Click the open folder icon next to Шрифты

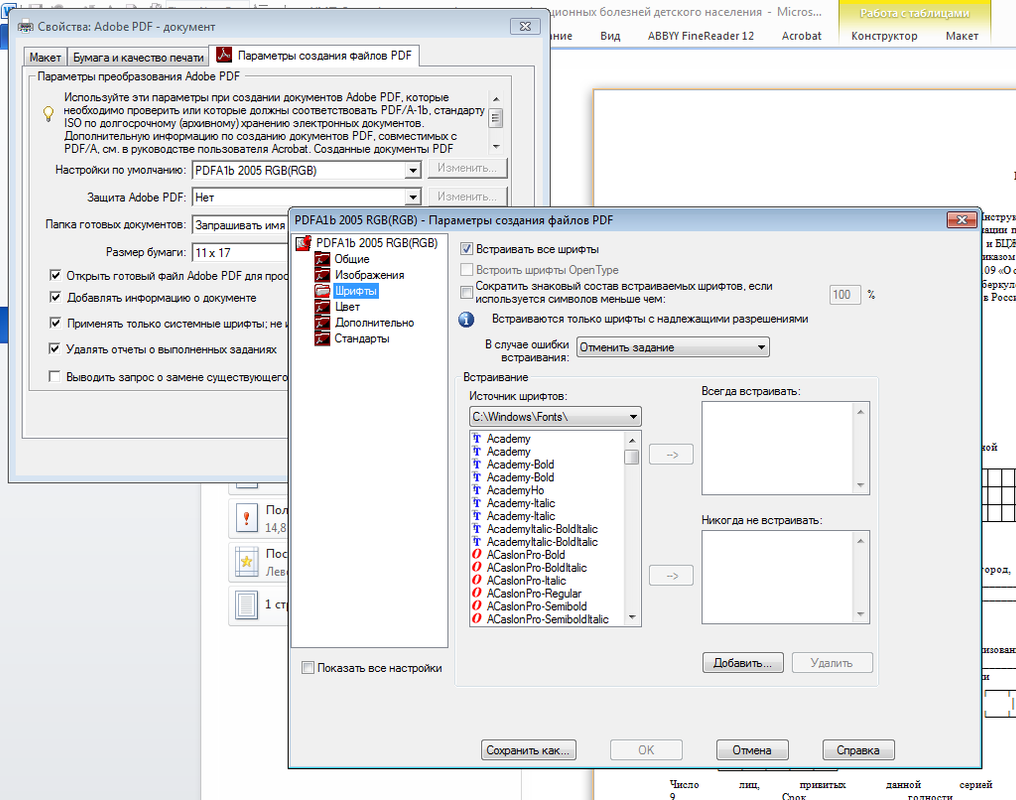tap(322, 291)
